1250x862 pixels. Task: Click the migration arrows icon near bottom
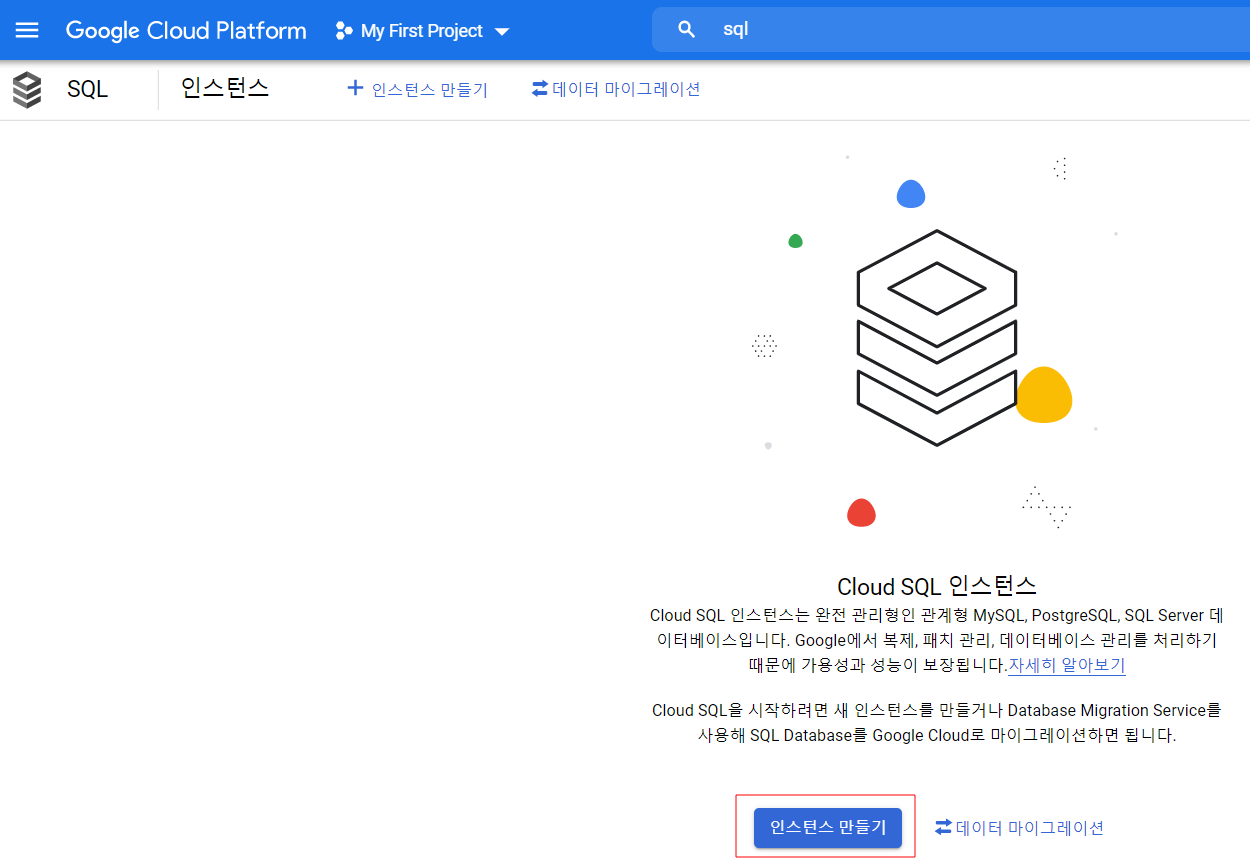tap(944, 827)
